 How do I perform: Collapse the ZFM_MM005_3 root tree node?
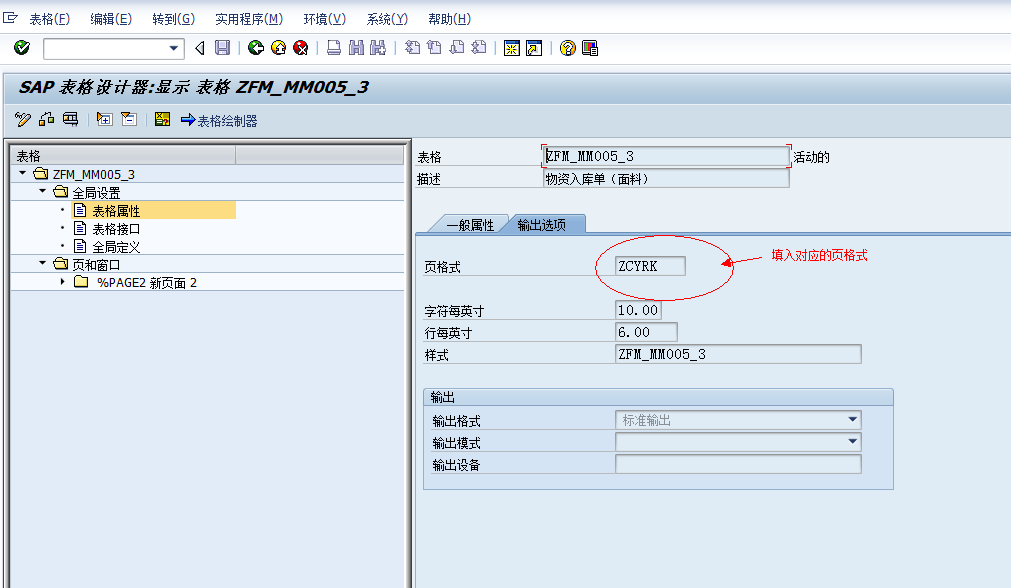click(x=23, y=173)
